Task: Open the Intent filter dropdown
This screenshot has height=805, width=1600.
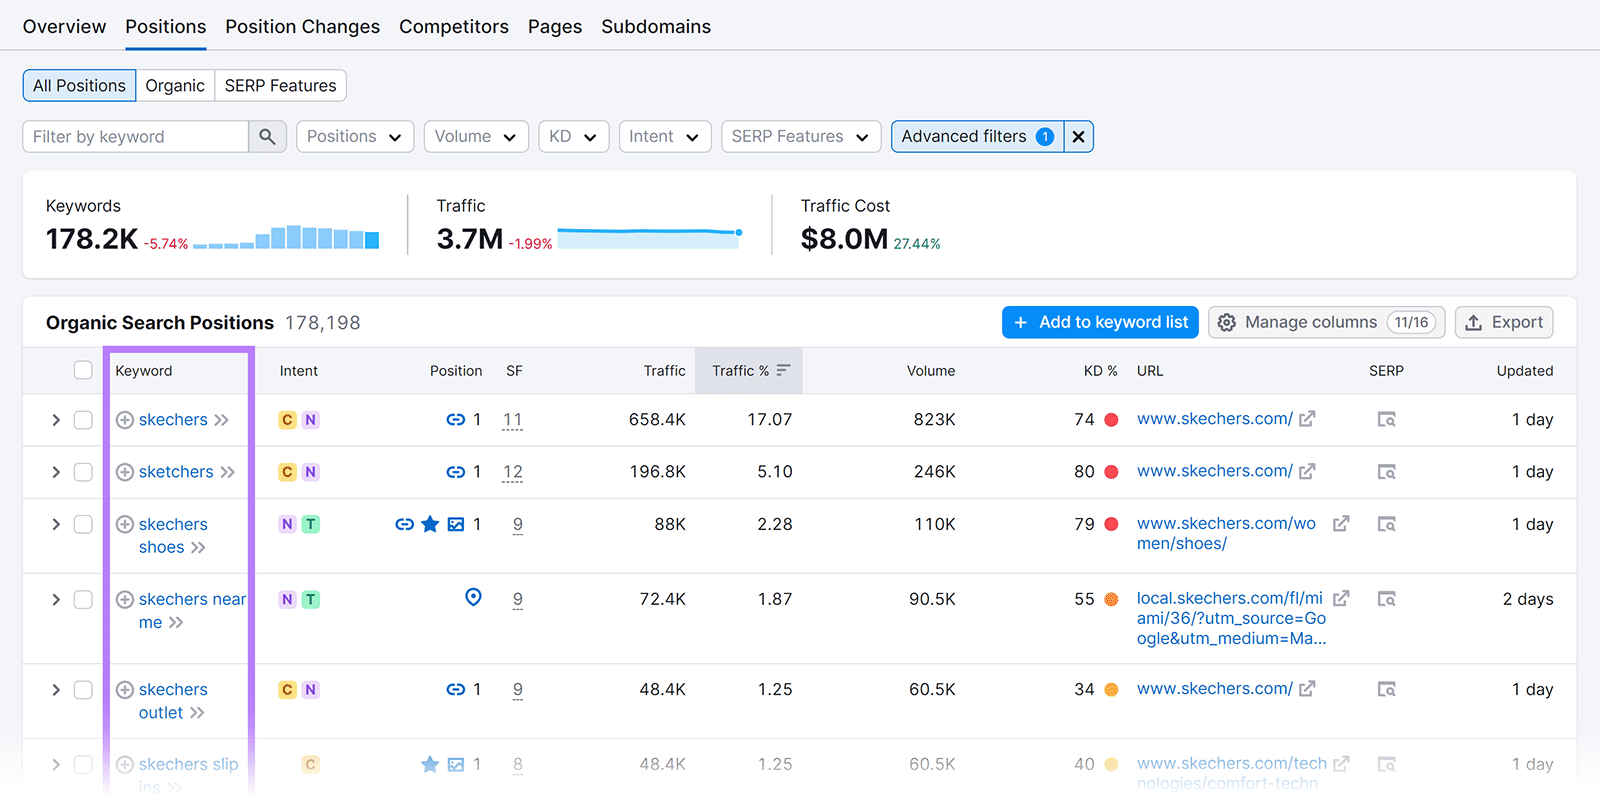Action: [x=664, y=137]
